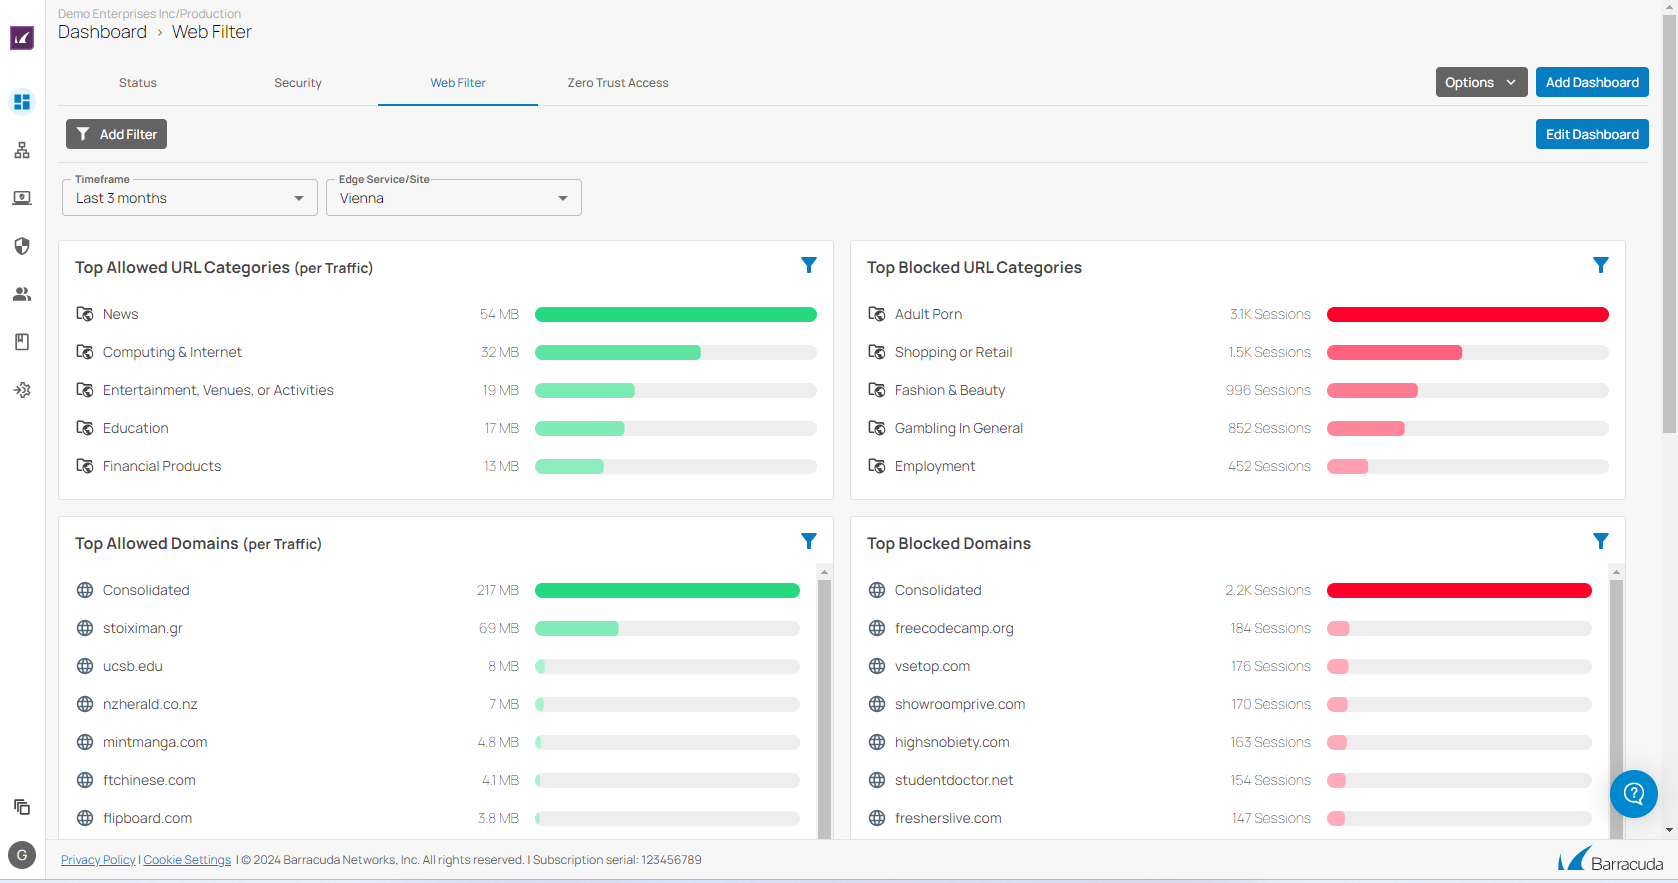Screen dimensions: 1678x883
Task: Filter Top Blocked URL Categories widget
Action: coord(1601,265)
